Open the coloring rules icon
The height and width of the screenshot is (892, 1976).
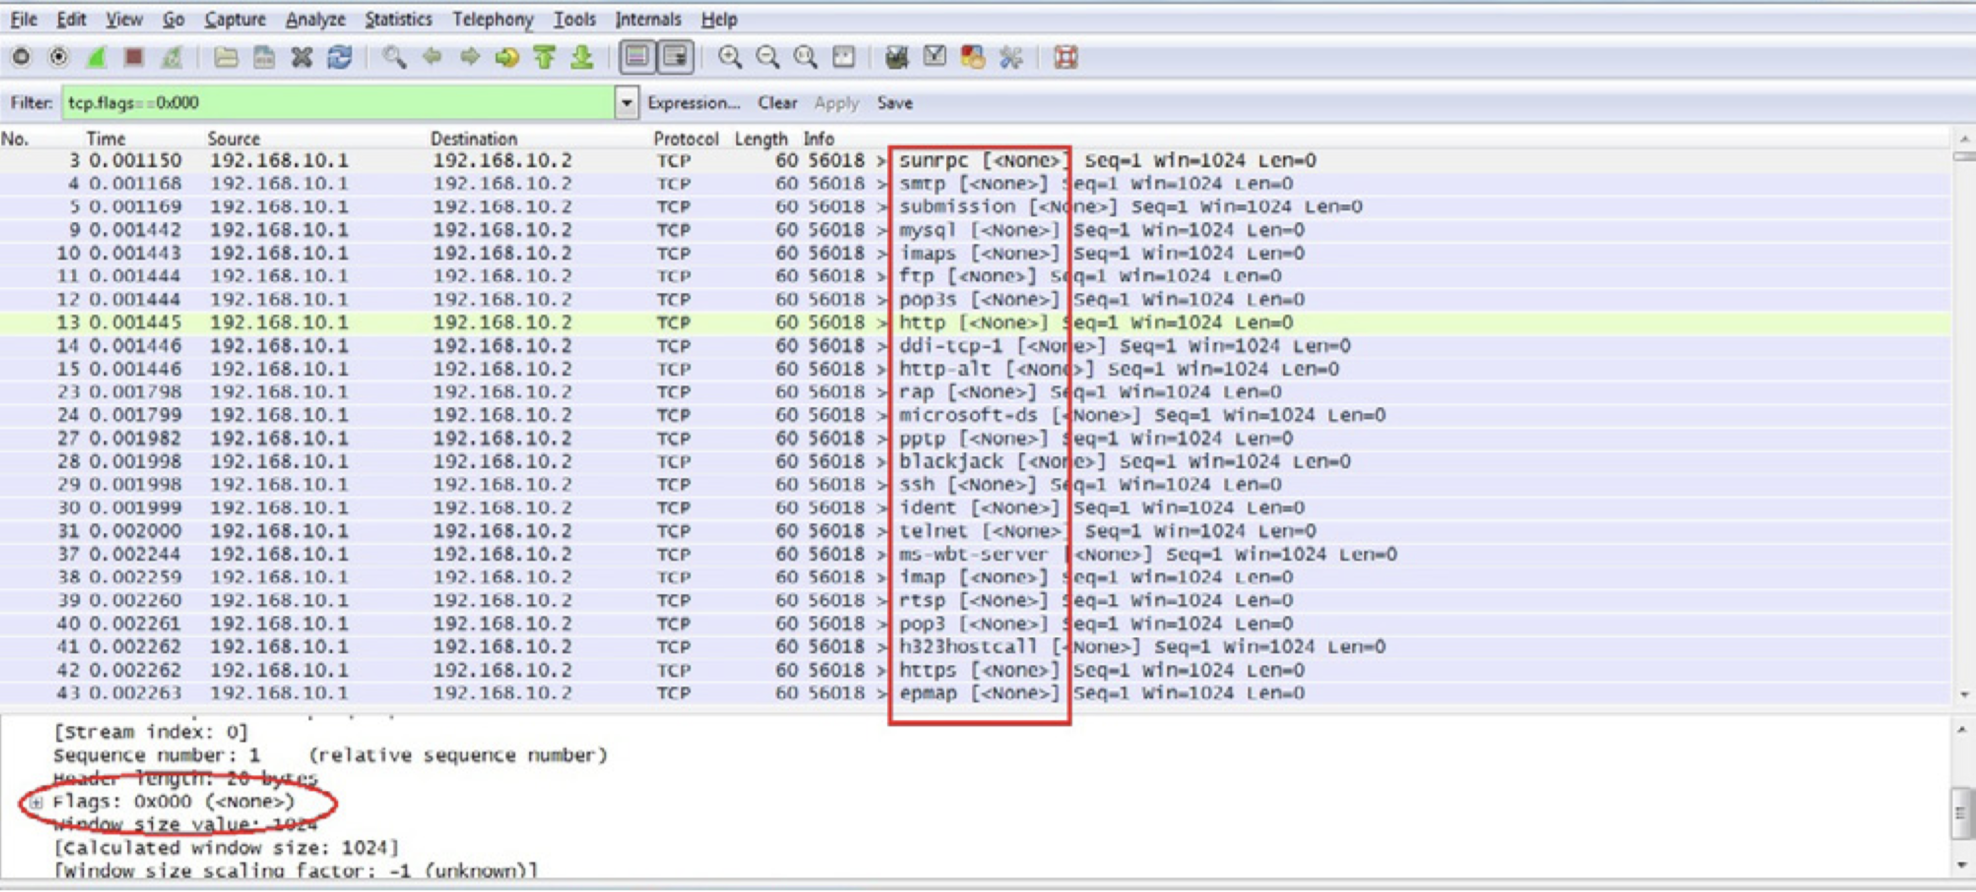972,57
